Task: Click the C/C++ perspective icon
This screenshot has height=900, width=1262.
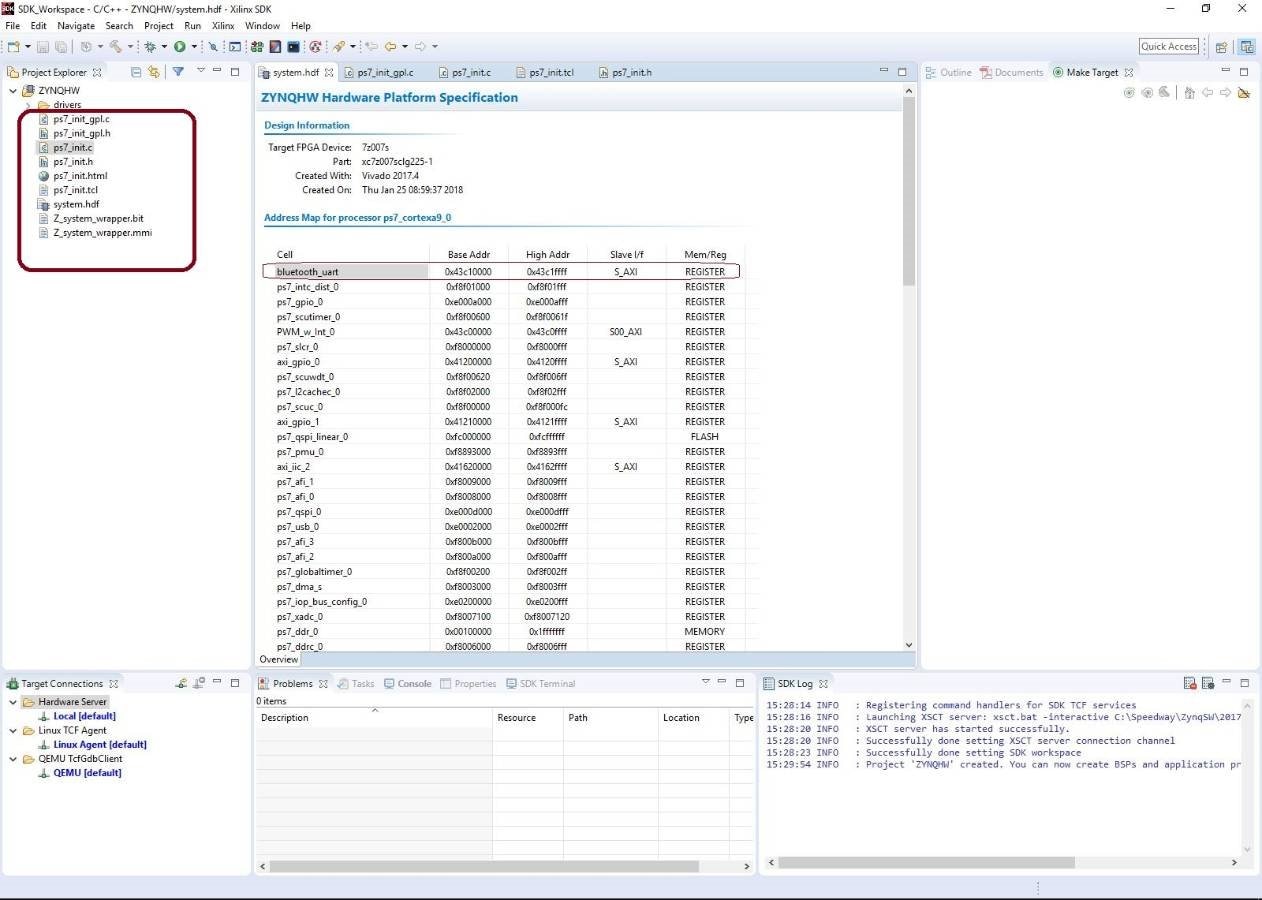Action: [1247, 46]
